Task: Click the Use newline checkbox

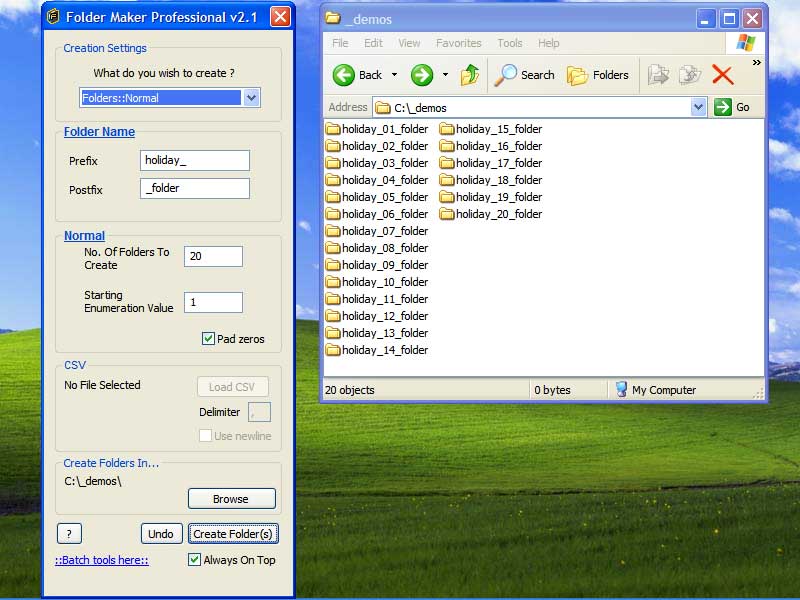Action: click(x=206, y=436)
